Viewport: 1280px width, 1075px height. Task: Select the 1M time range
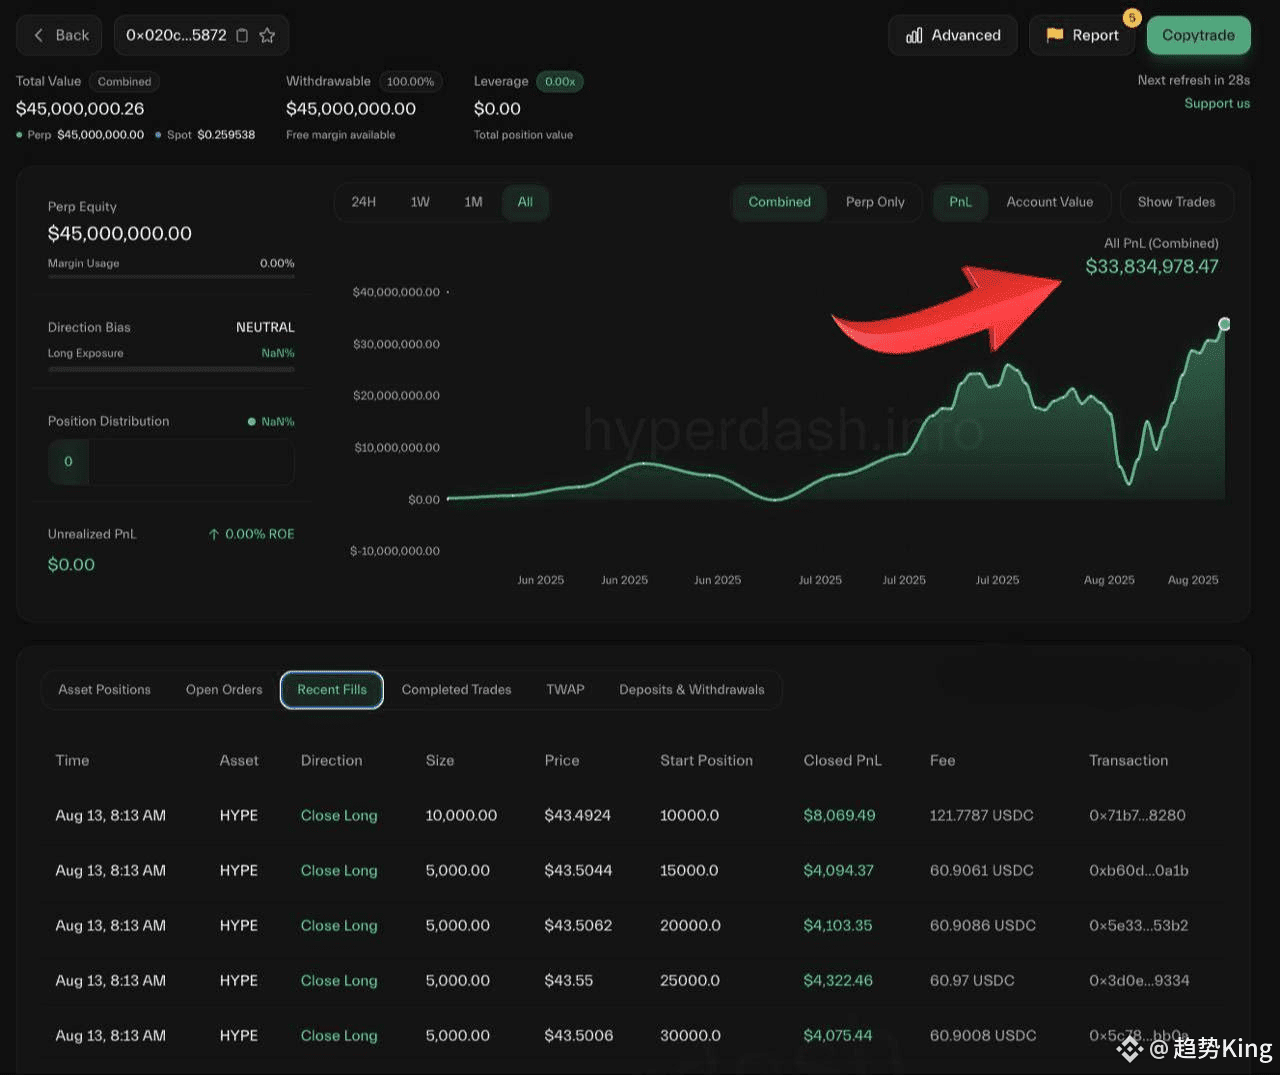click(x=473, y=202)
